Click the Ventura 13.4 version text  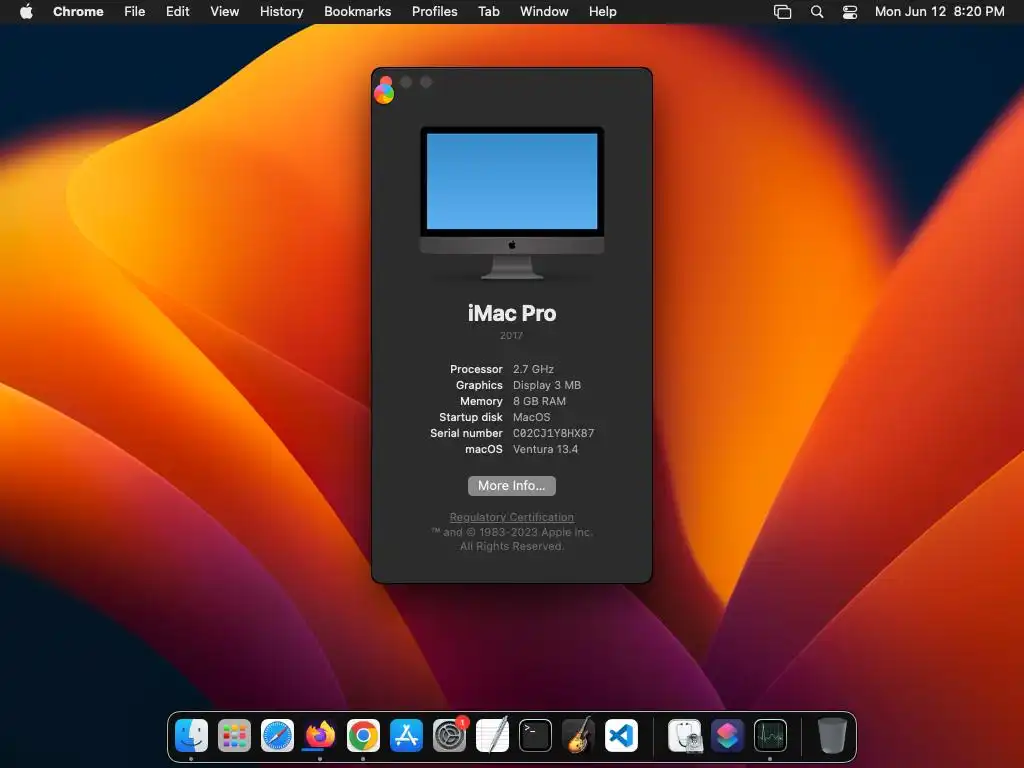[x=545, y=449]
